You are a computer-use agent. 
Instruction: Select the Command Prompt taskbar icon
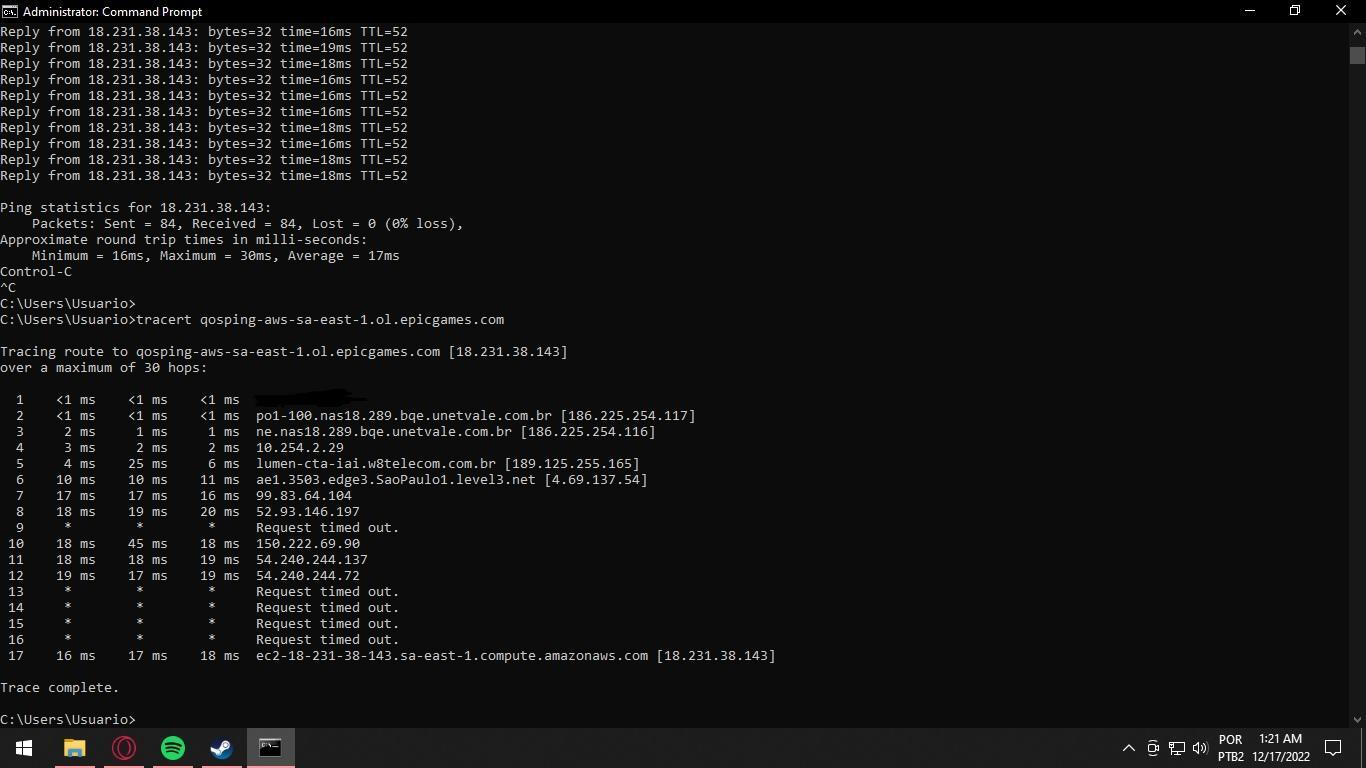pyautogui.click(x=270, y=748)
